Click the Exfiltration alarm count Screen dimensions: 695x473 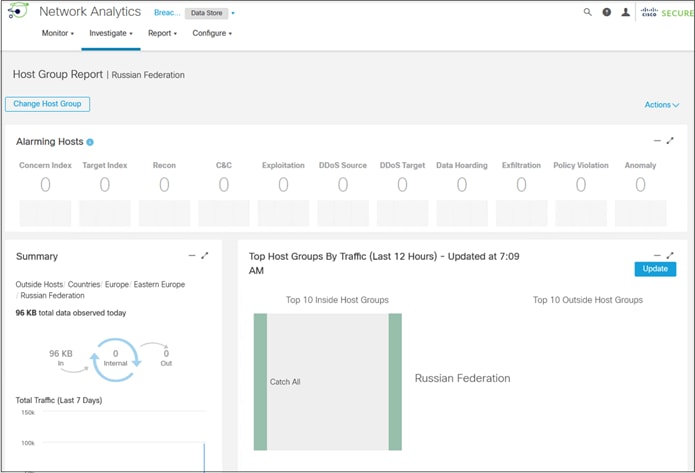521,184
